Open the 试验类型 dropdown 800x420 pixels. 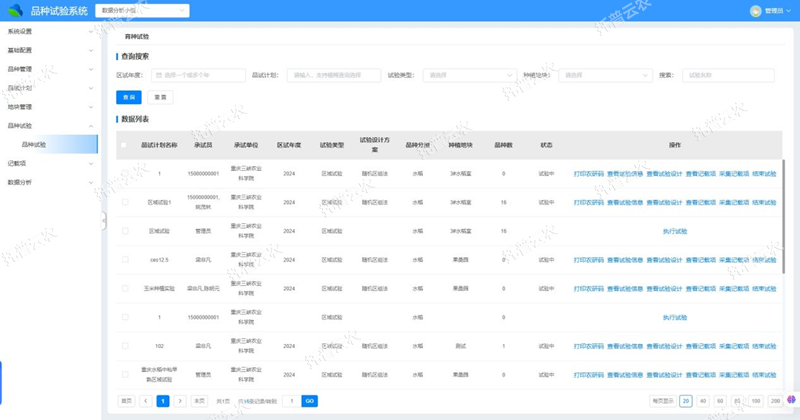tap(469, 75)
